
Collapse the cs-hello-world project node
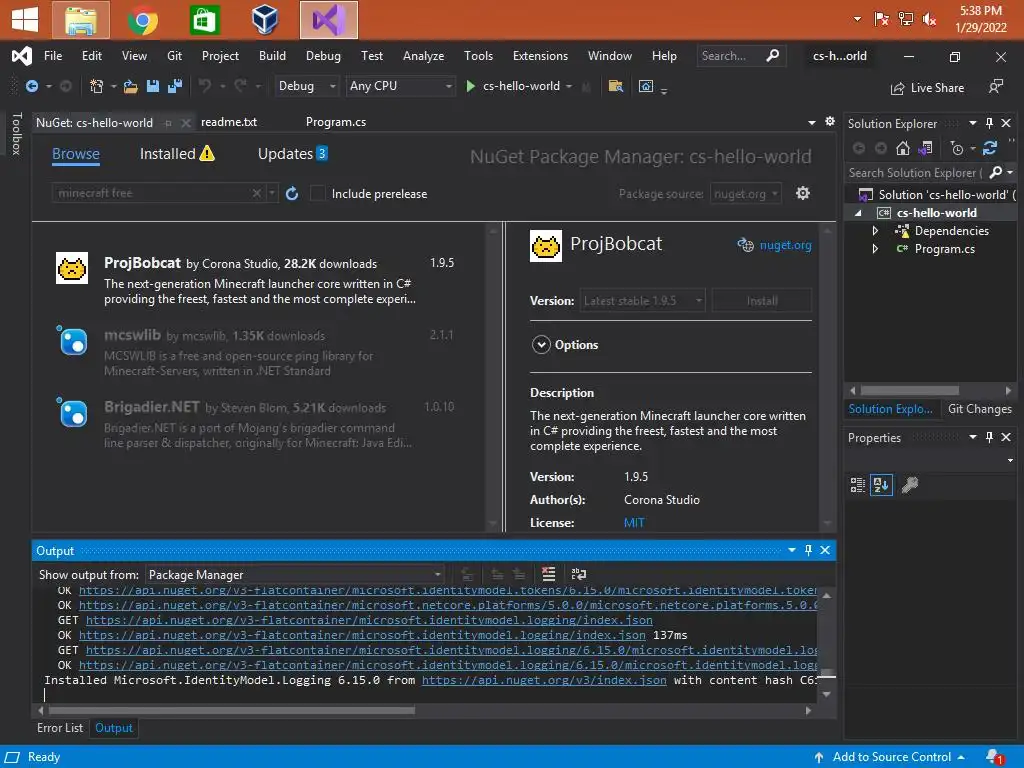858,213
